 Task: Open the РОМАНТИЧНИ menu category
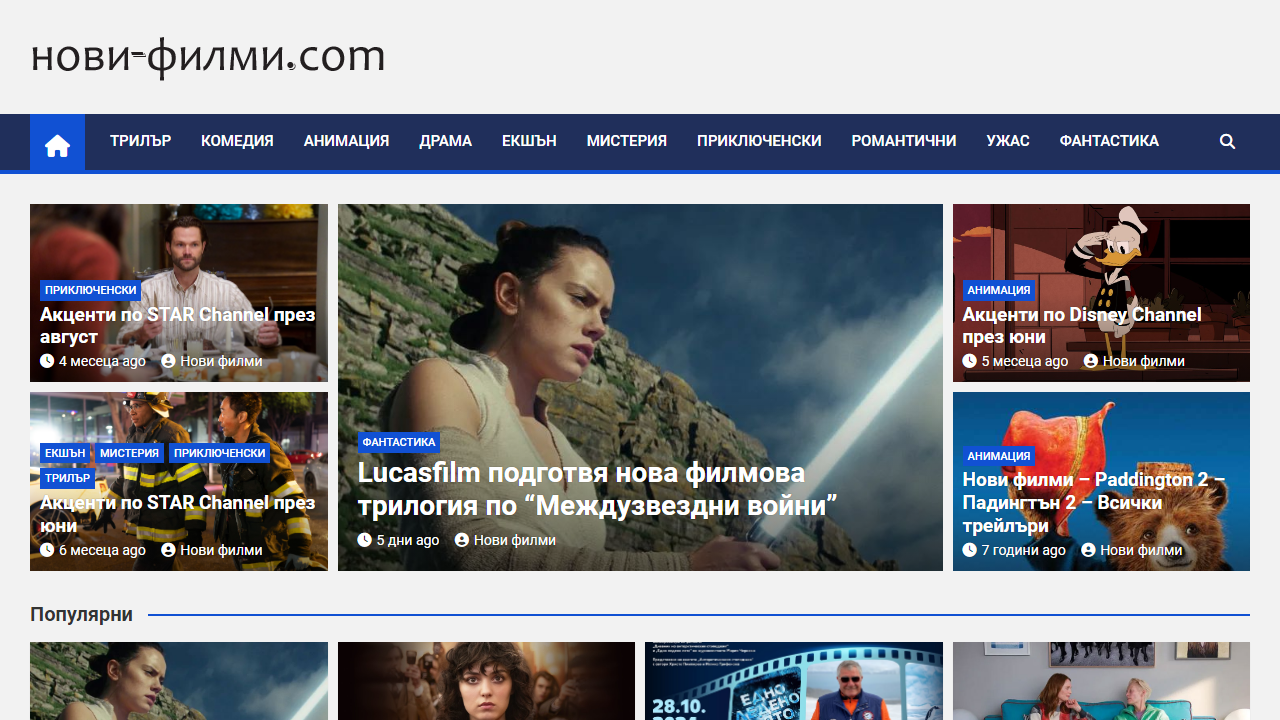(904, 141)
